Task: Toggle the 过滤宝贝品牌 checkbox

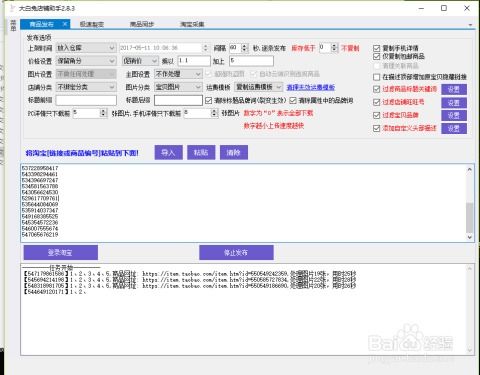Action: 377,115
